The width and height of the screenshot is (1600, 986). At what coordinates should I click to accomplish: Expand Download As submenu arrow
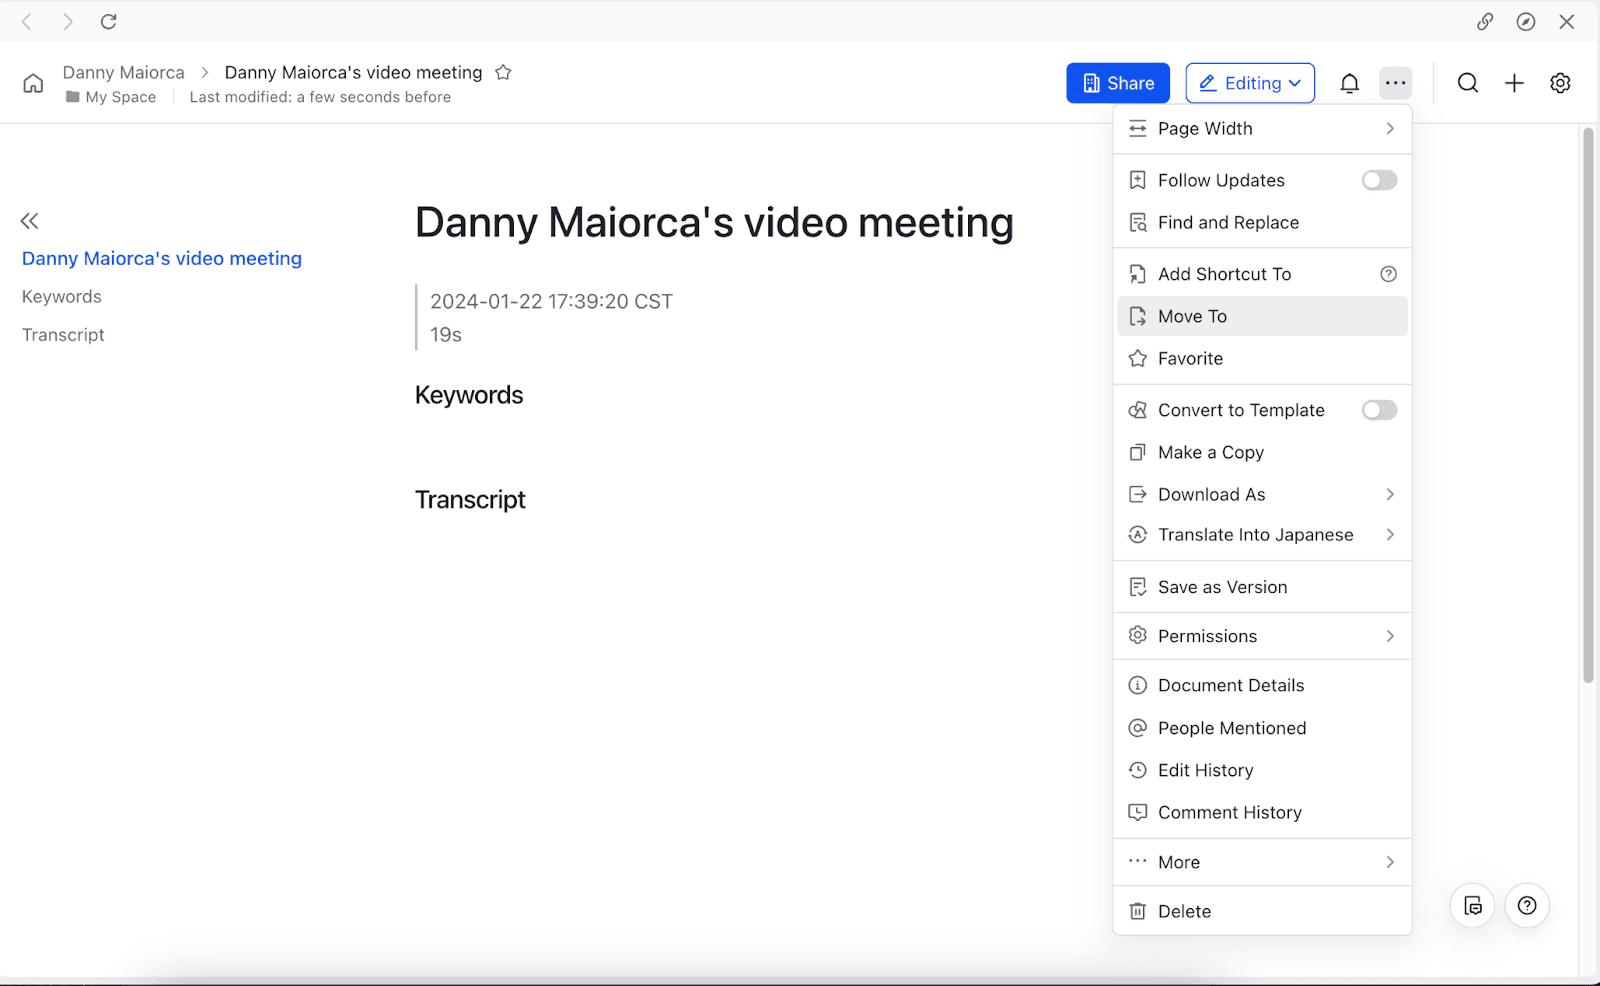(1390, 494)
